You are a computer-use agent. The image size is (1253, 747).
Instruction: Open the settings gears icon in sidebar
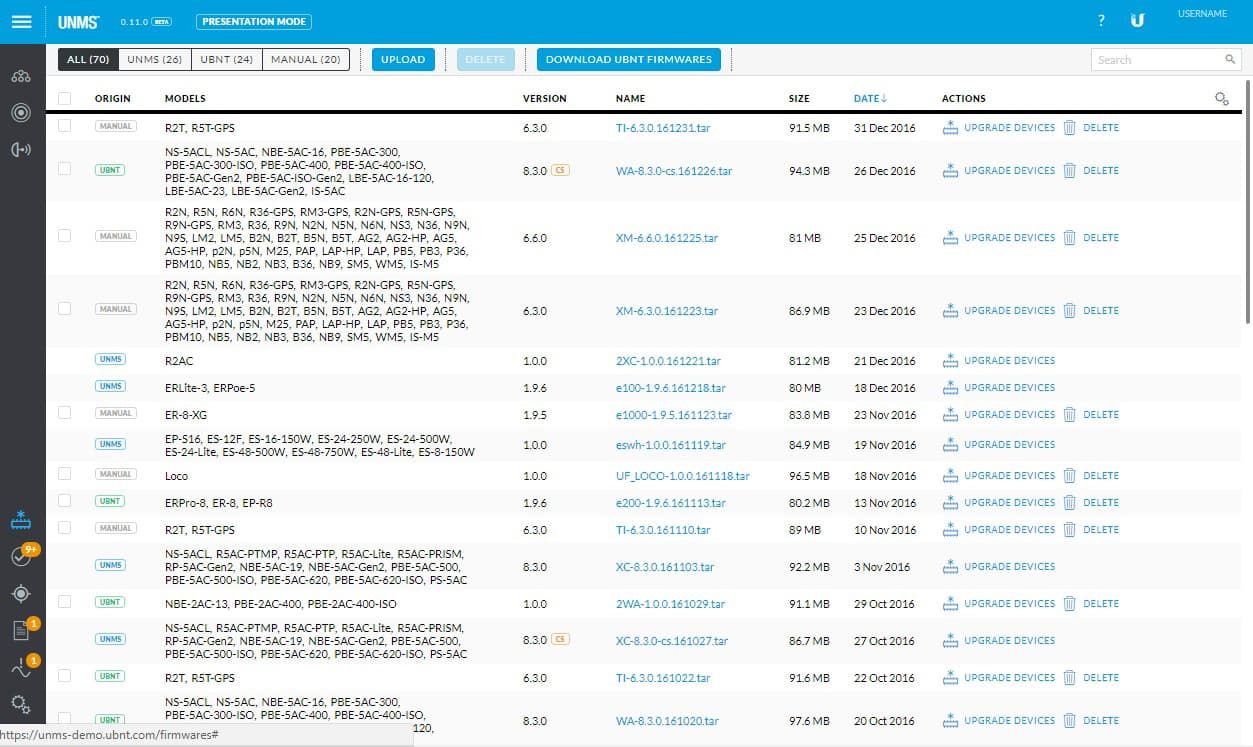21,703
